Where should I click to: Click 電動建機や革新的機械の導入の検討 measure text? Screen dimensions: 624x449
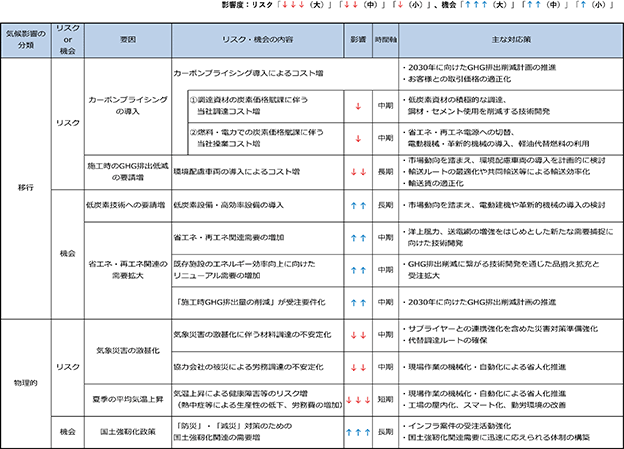(x=542, y=205)
